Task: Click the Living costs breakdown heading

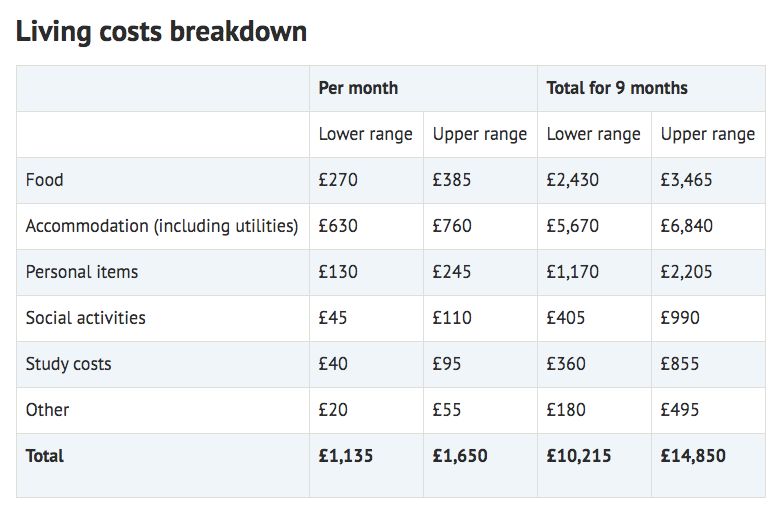Action: [161, 32]
